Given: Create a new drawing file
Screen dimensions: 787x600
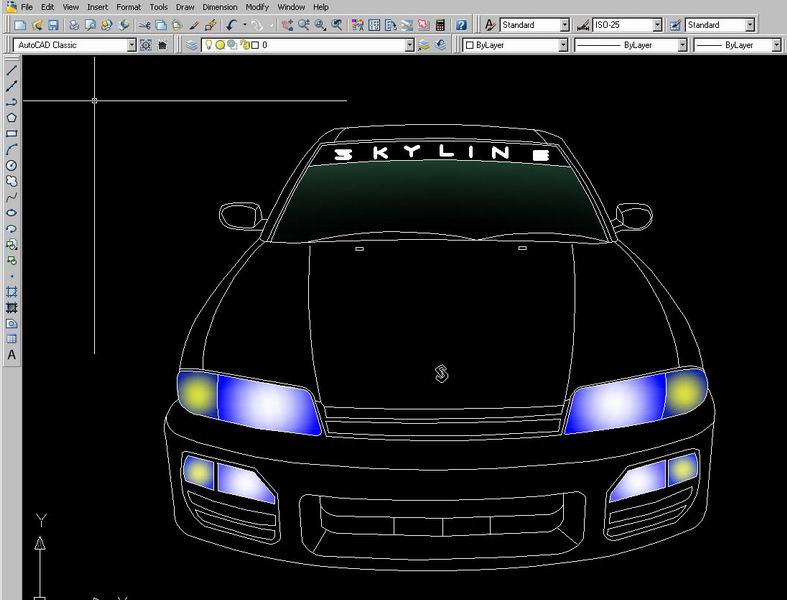Looking at the screenshot, I should (x=20, y=25).
